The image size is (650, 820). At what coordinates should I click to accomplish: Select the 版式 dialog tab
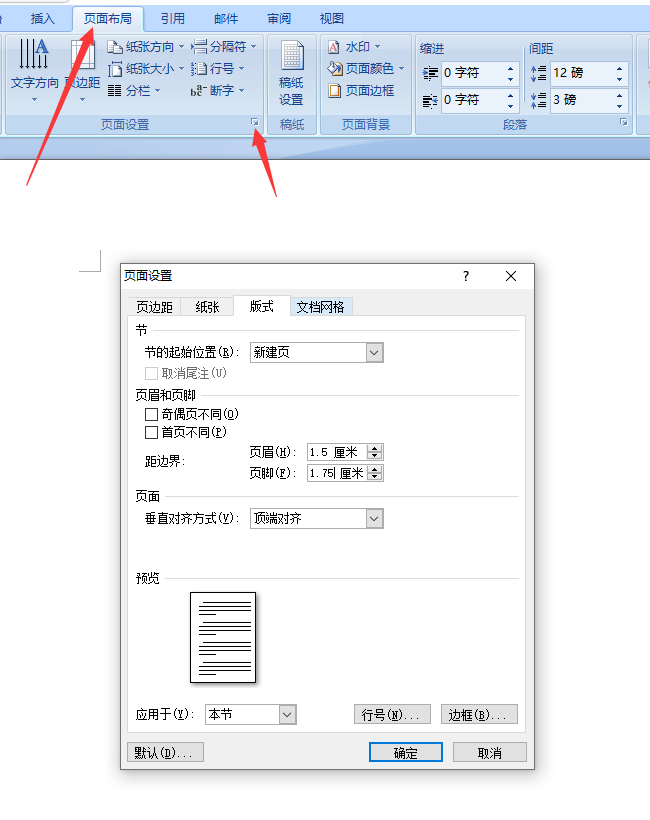coord(261,306)
